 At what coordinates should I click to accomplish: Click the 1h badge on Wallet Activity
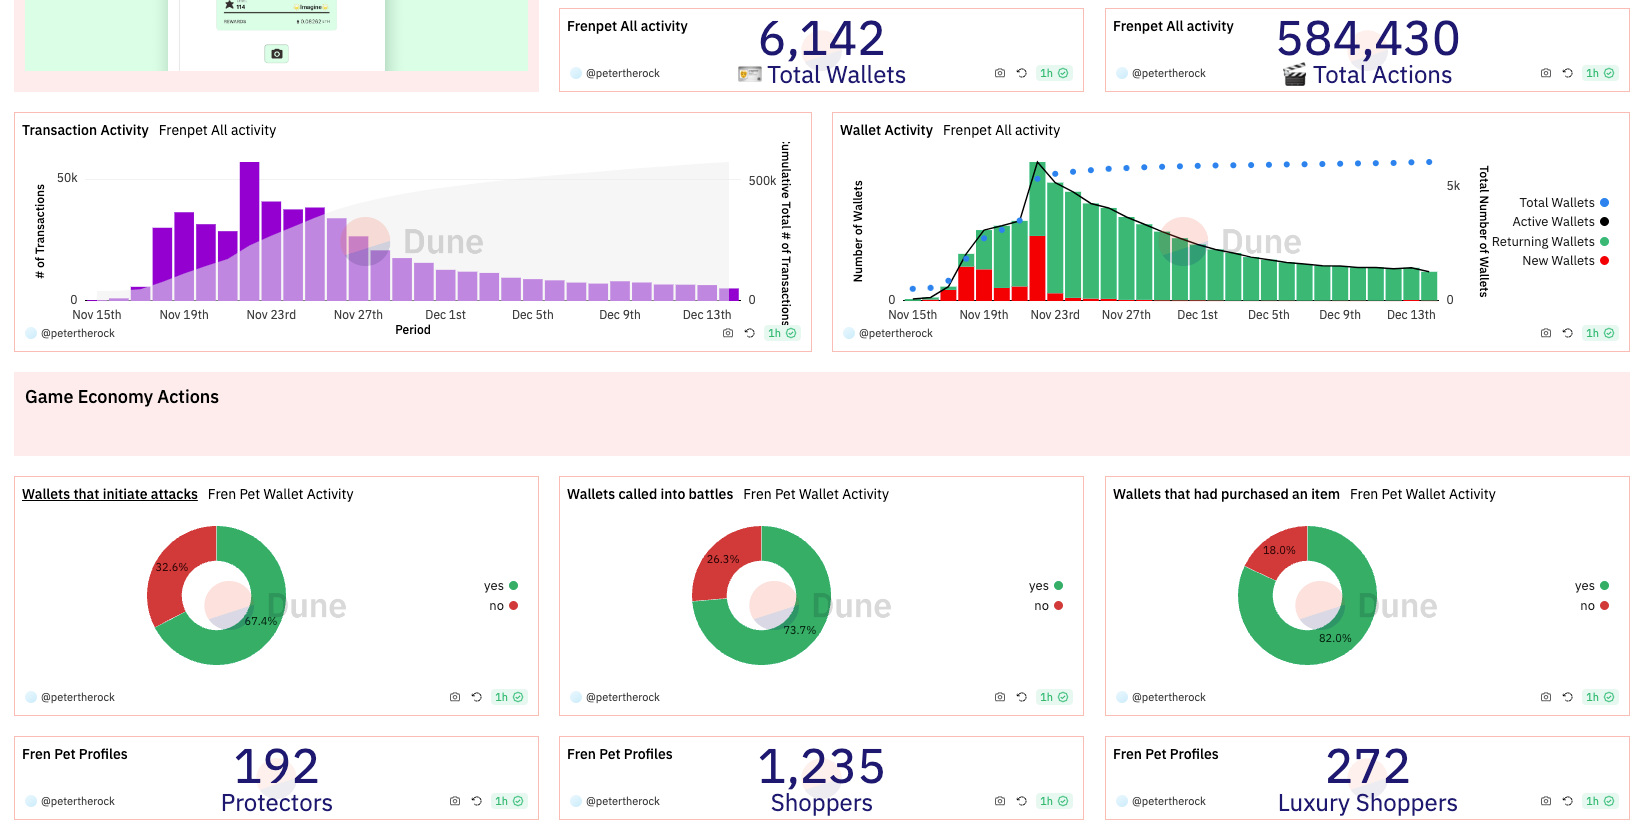click(1600, 333)
